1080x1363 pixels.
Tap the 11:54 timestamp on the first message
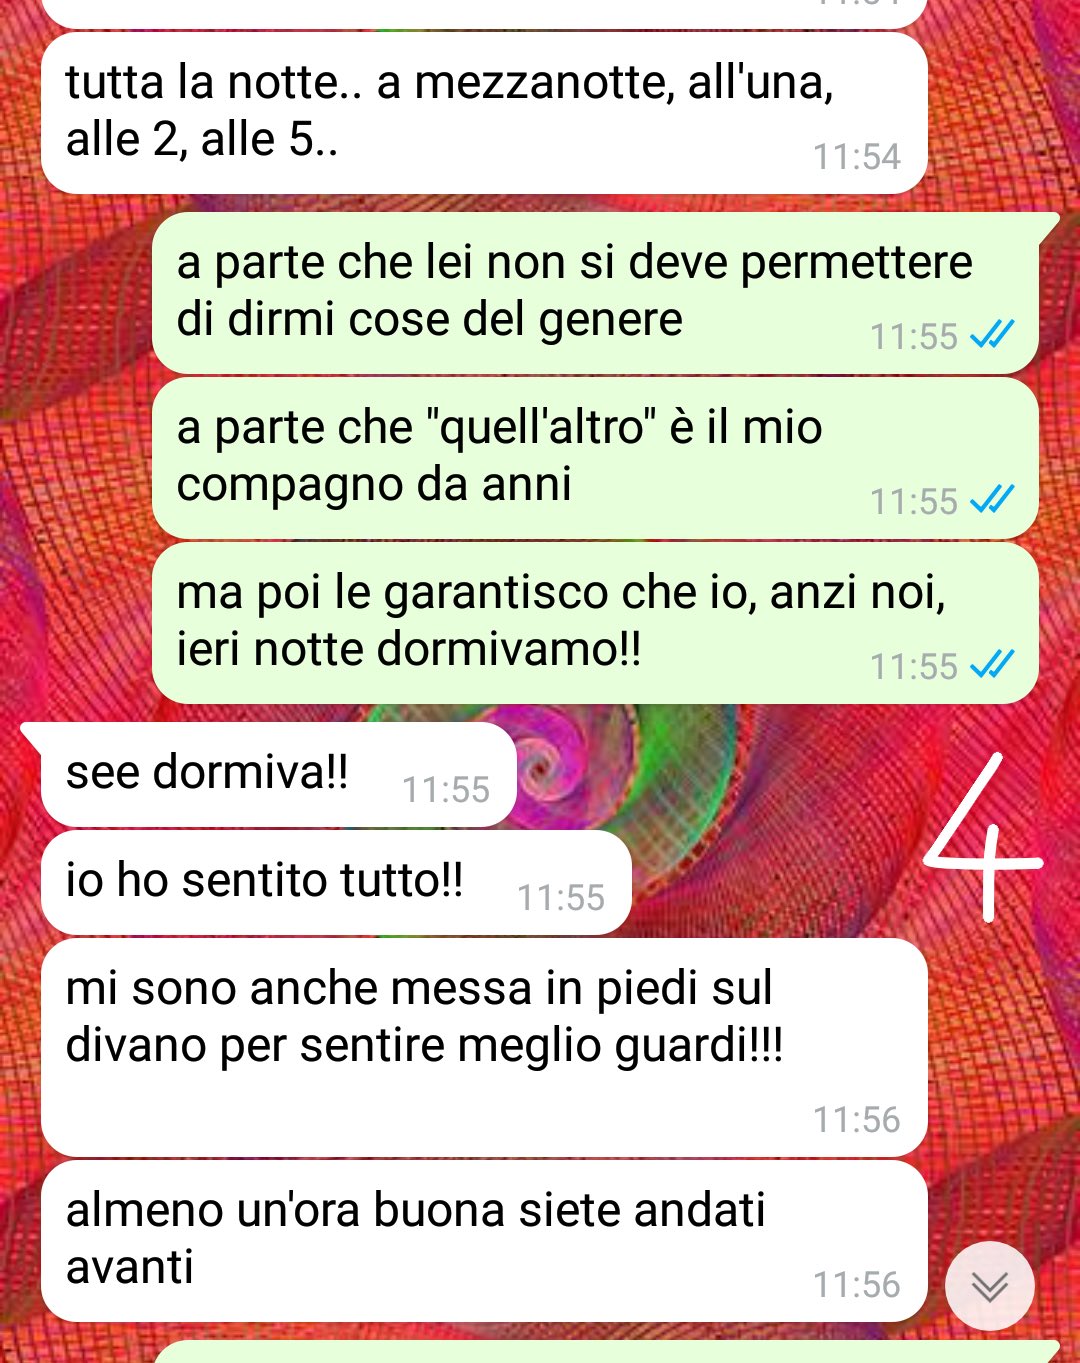click(856, 157)
